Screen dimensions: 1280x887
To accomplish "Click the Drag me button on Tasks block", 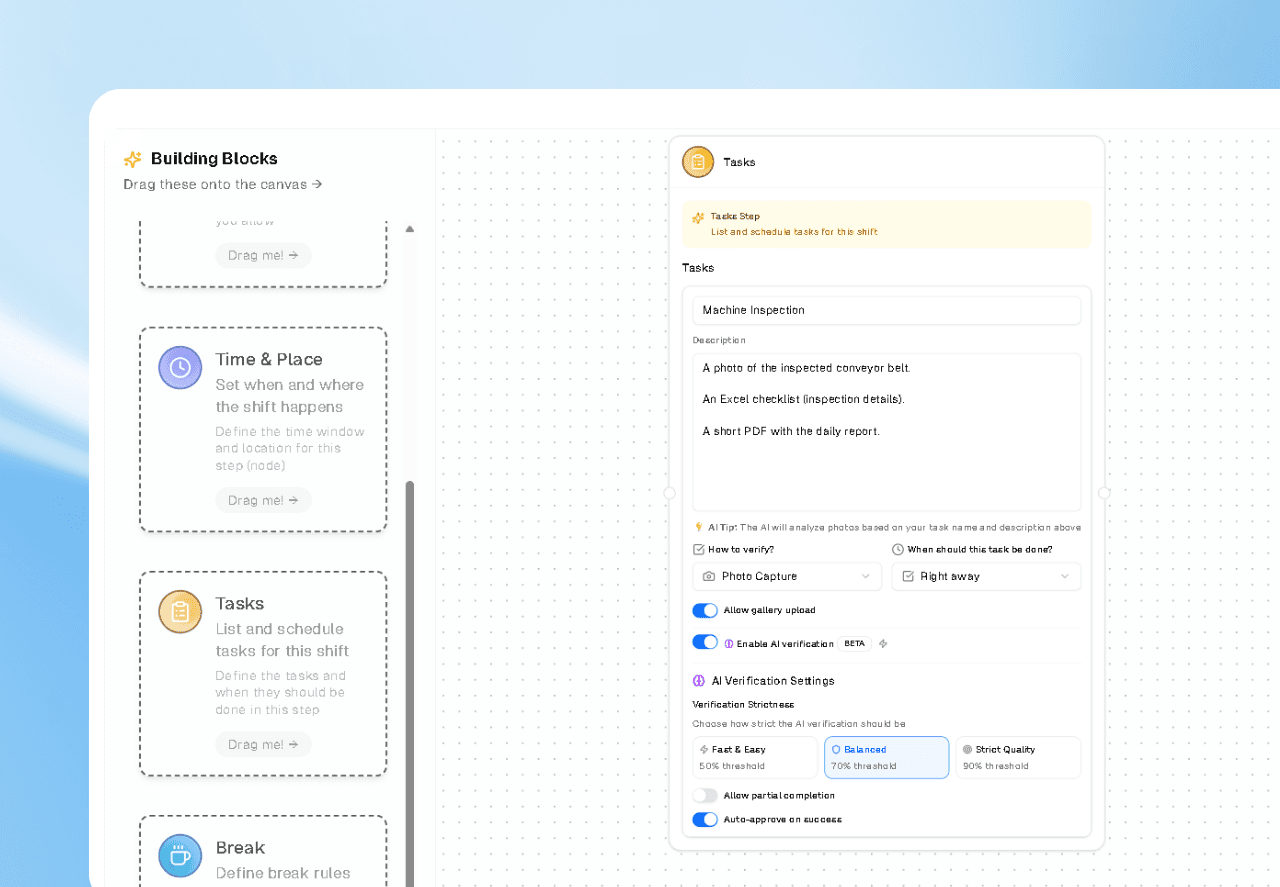I will click(x=263, y=744).
